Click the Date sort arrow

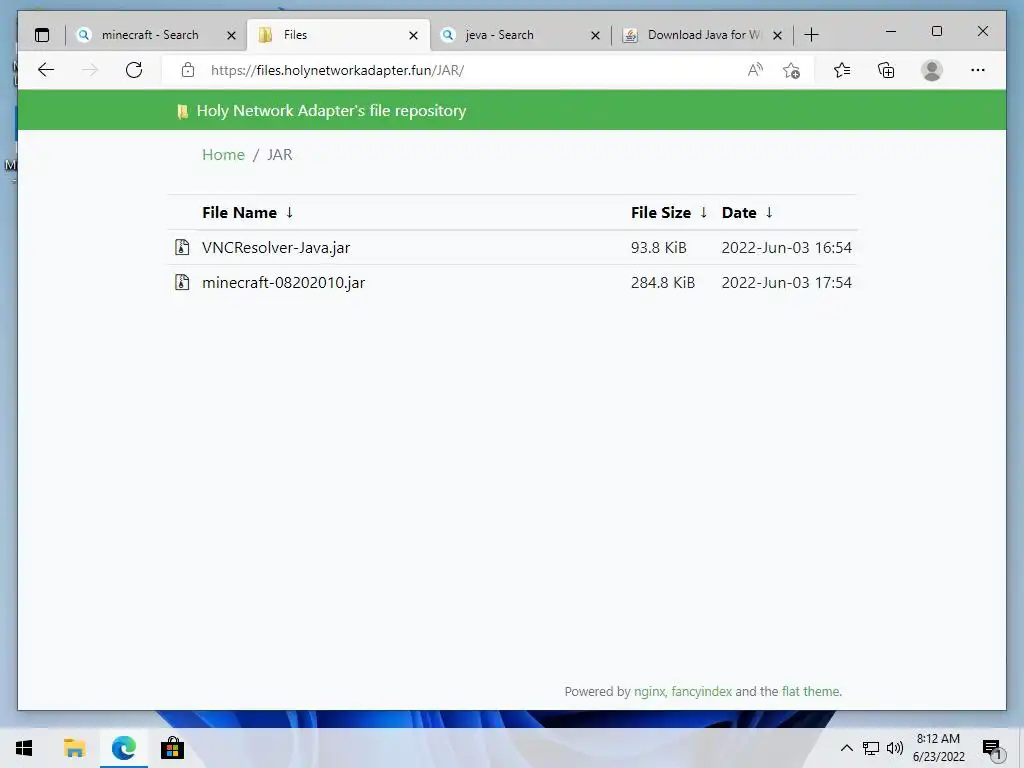coord(769,212)
